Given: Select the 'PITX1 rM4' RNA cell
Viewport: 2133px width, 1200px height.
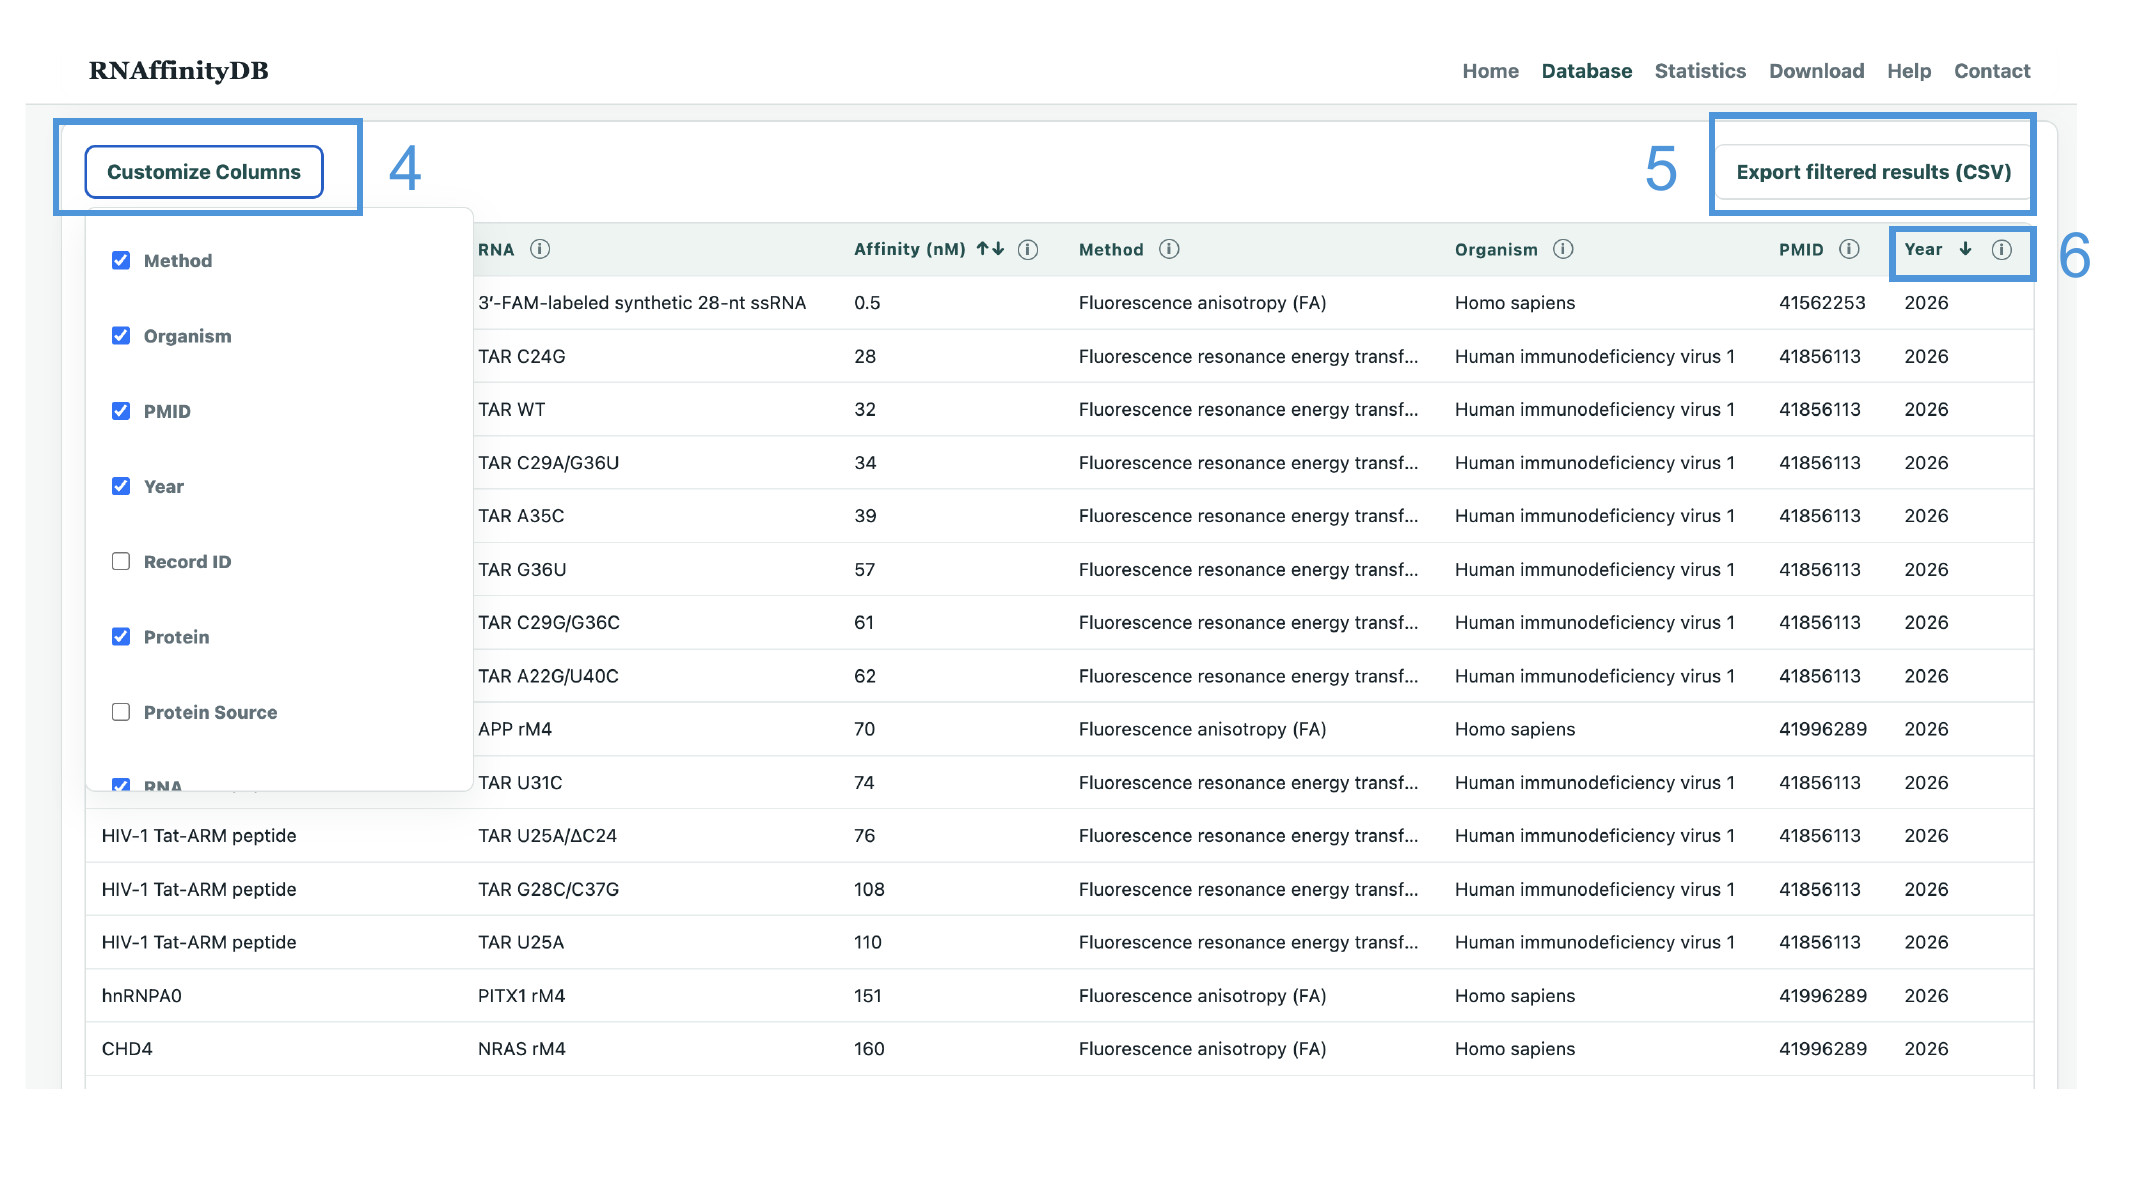Looking at the screenshot, I should pos(522,996).
